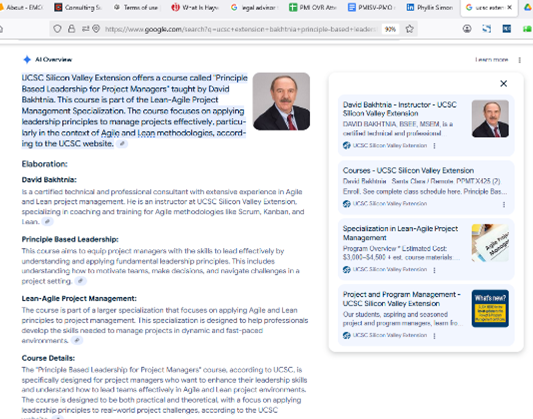Click the What's new thumbnail image
This screenshot has height=419, width=533.
coord(490,308)
